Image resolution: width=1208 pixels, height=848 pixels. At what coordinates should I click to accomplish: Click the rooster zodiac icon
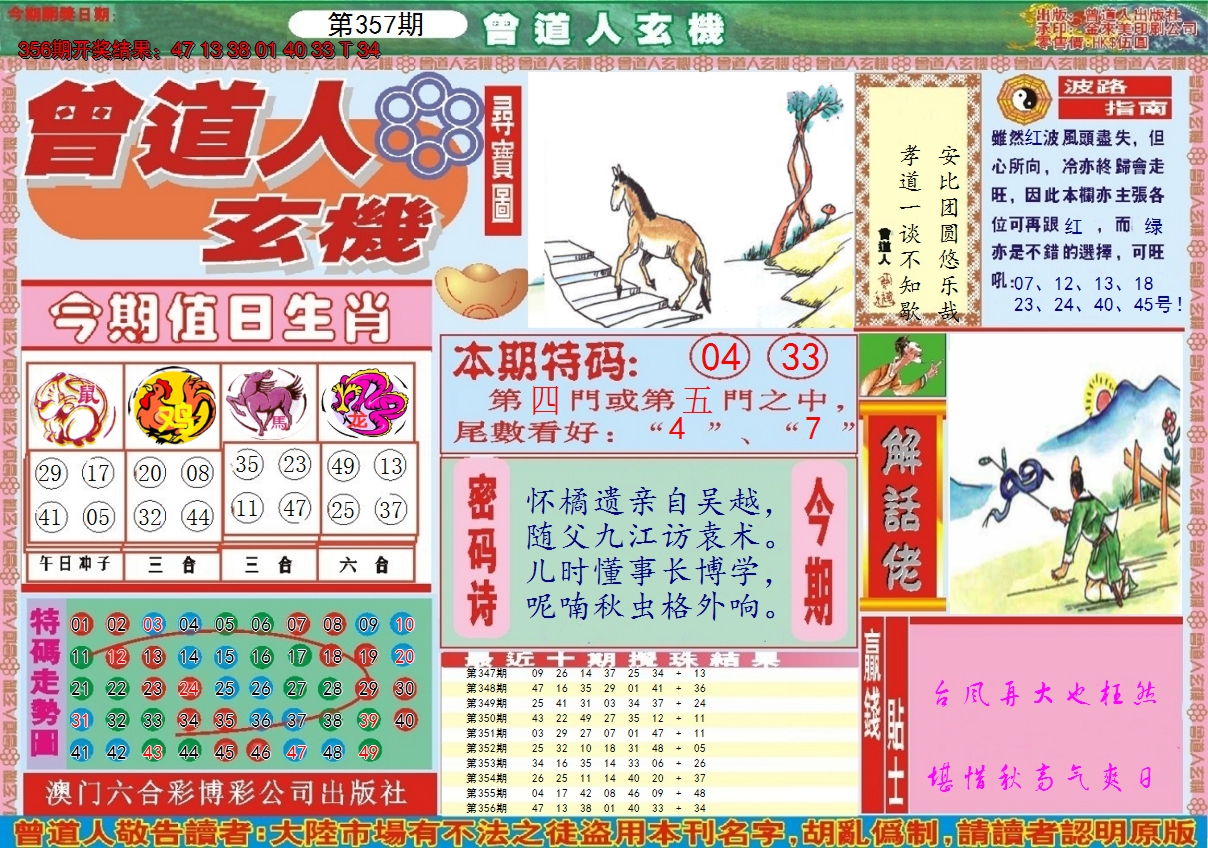tap(172, 406)
